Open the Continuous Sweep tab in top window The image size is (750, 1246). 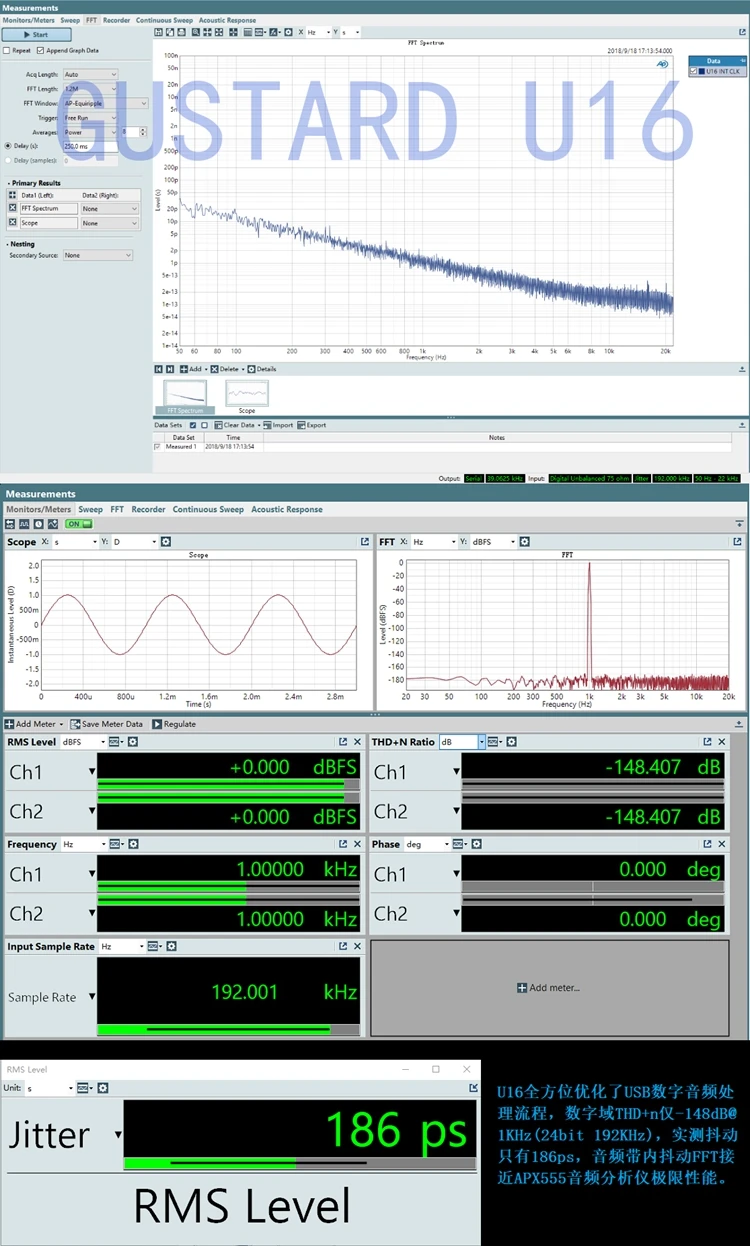[x=164, y=20]
